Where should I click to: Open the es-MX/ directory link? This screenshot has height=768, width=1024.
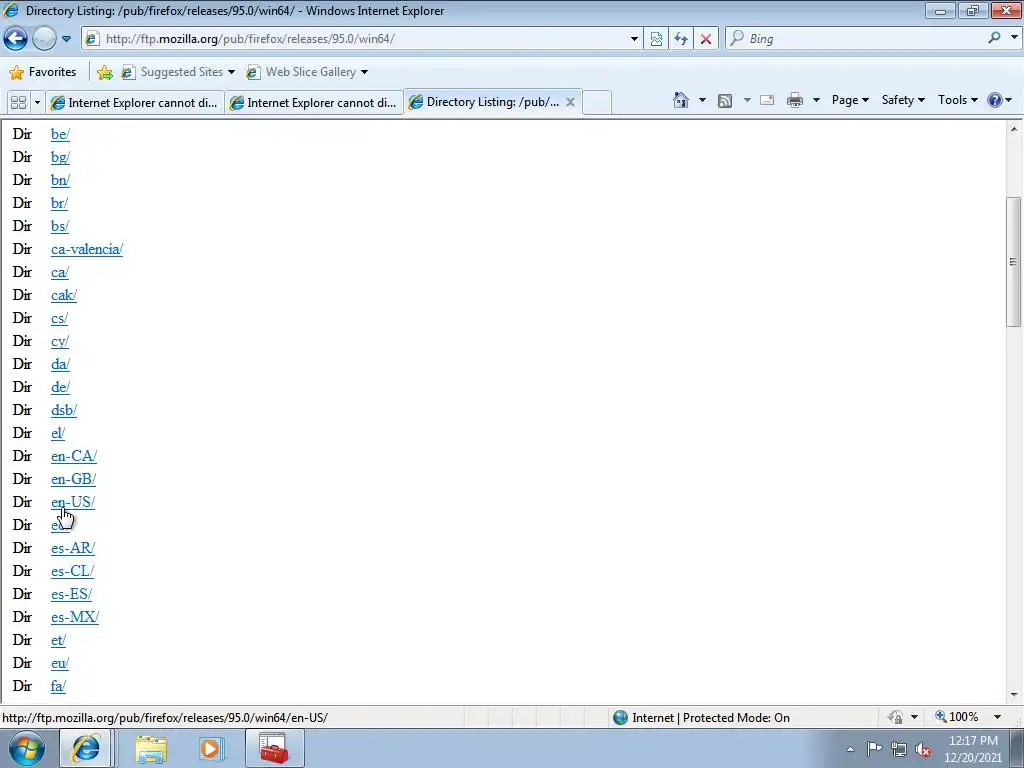75,617
